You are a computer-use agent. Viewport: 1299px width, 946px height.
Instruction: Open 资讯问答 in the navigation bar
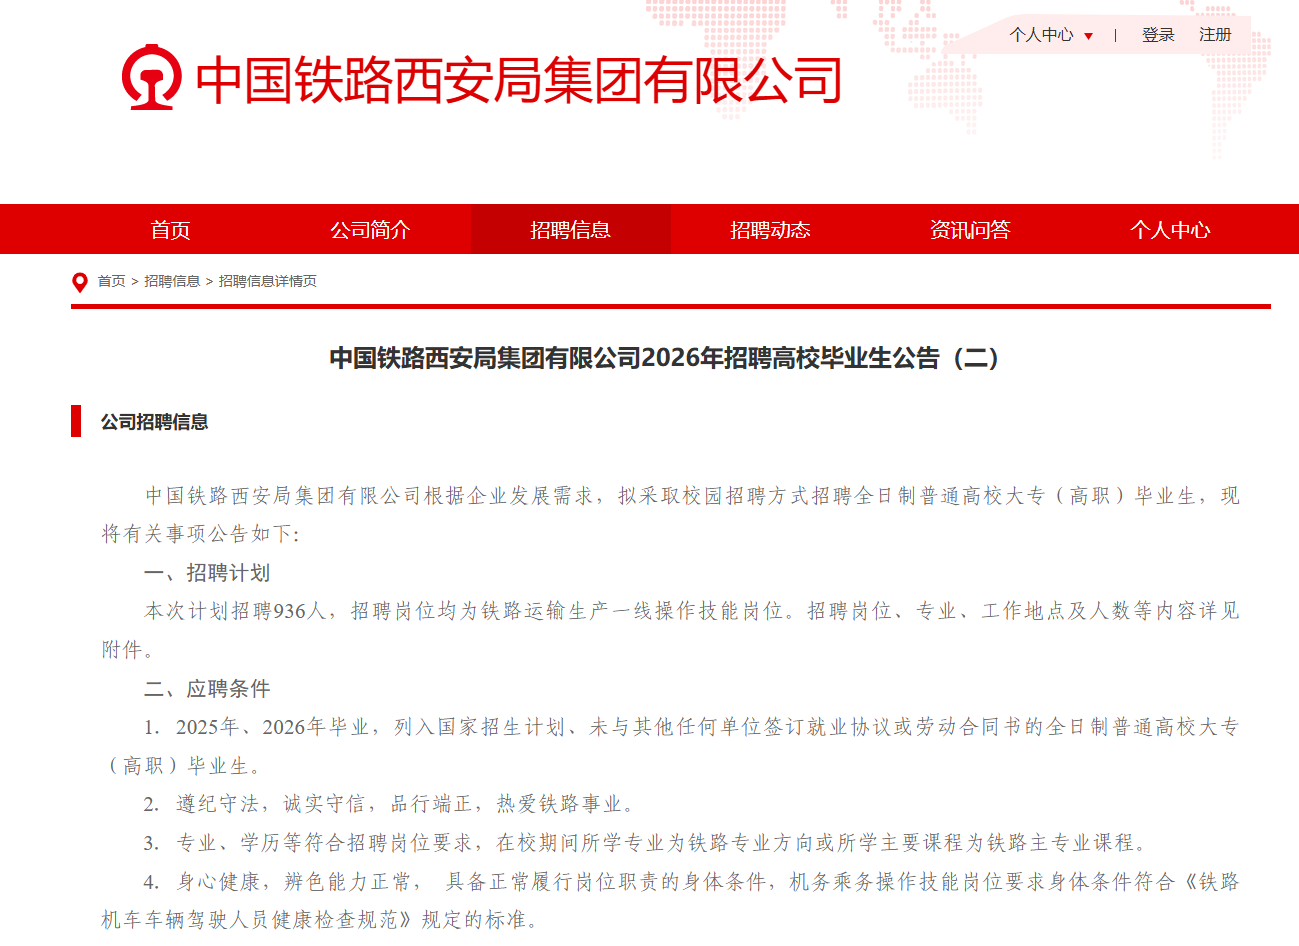click(x=970, y=230)
